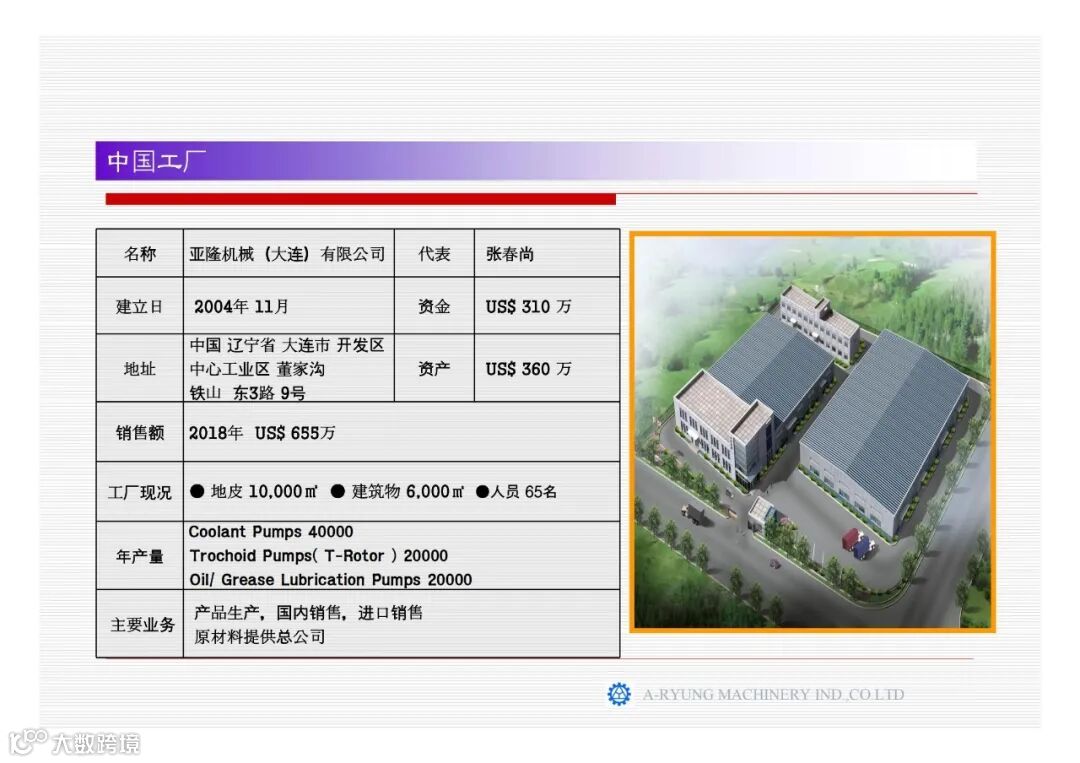Click the A-RYUNG gear logo icon

[619, 694]
